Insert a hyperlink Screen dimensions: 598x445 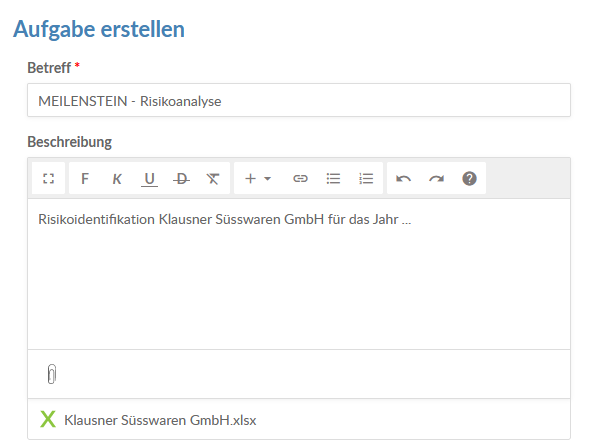(x=300, y=178)
